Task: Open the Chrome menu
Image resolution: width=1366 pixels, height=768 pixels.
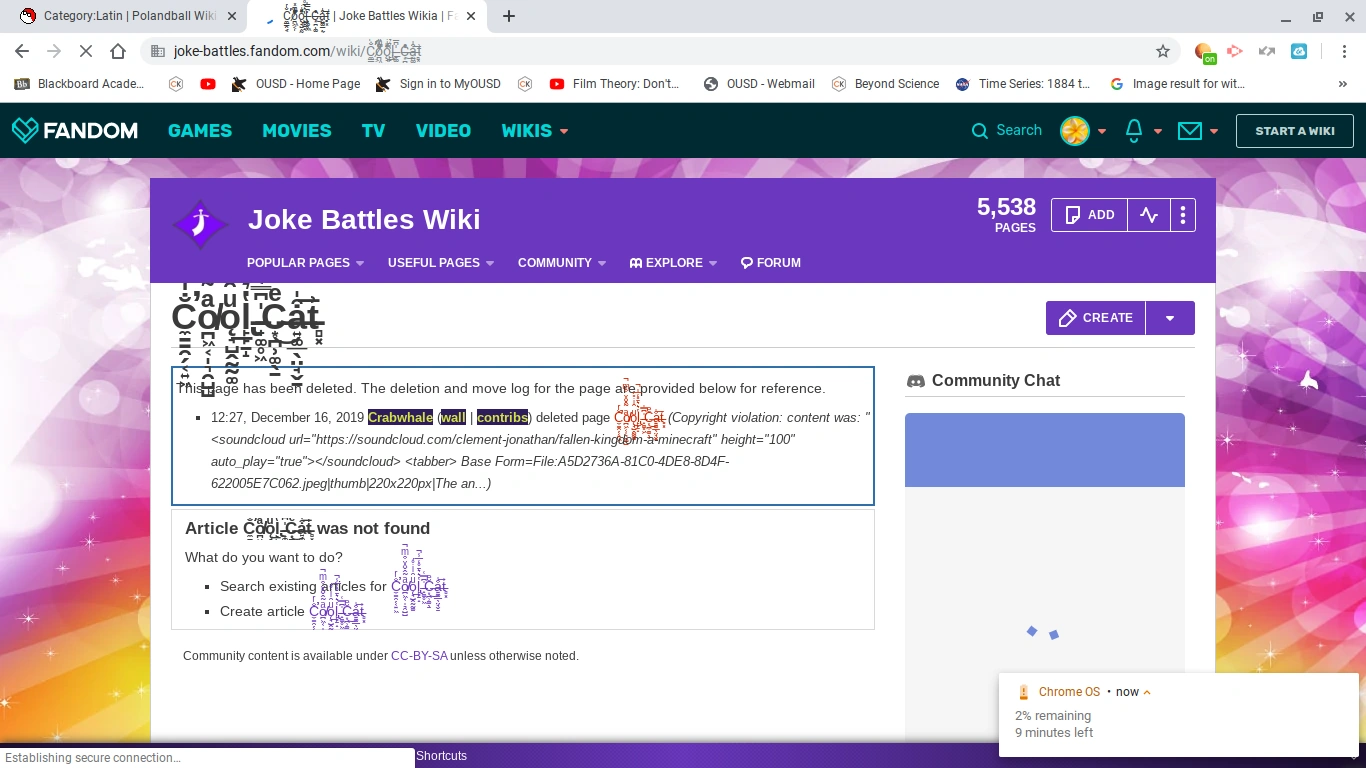Action: click(1345, 51)
